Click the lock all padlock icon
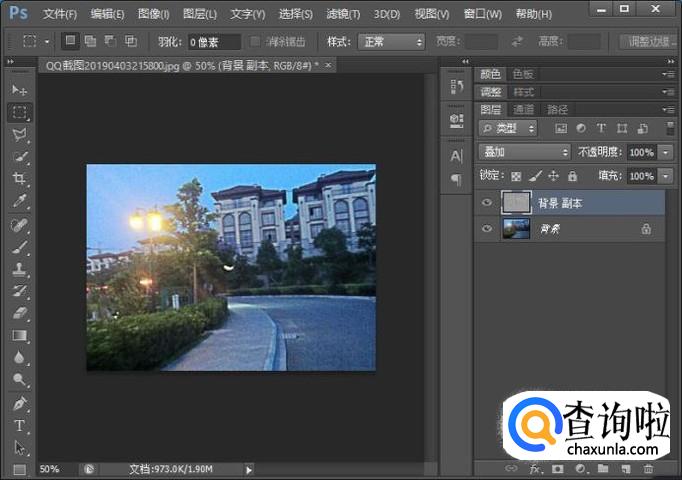The height and width of the screenshot is (480, 682). [x=571, y=176]
